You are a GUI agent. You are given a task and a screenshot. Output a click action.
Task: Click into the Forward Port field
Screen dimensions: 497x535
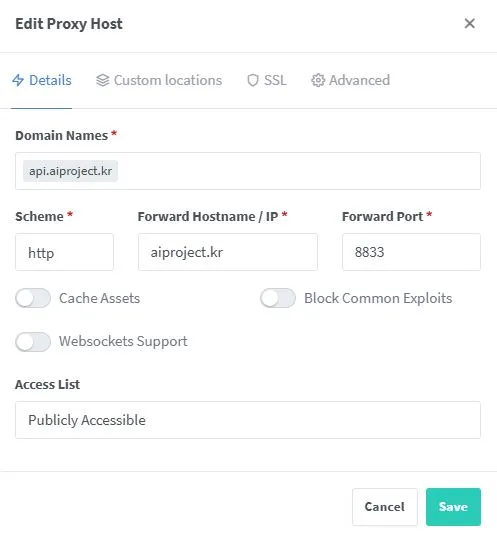click(411, 252)
